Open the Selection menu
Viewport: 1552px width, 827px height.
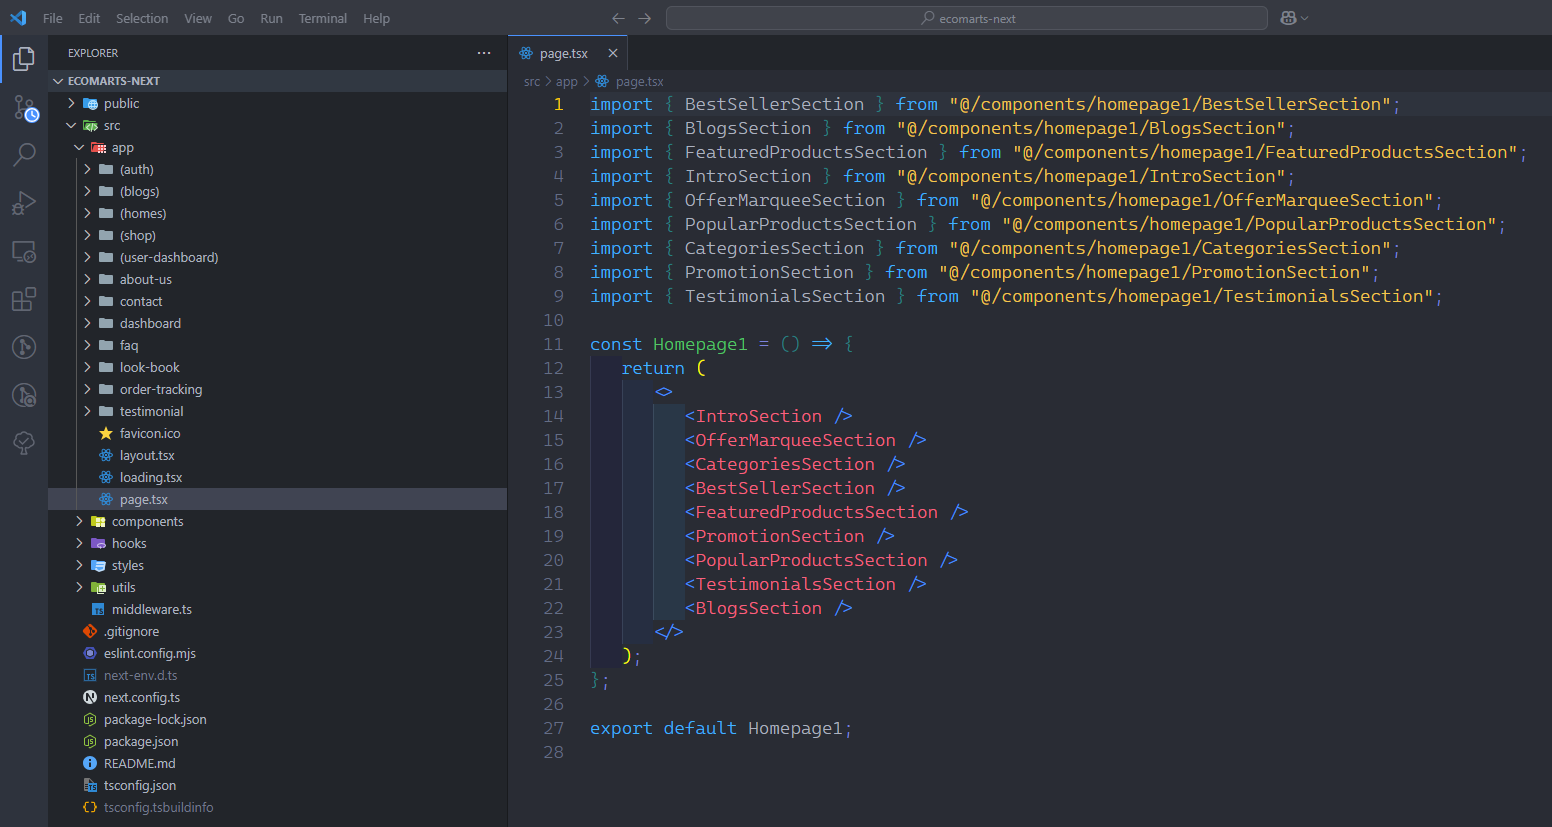click(142, 18)
